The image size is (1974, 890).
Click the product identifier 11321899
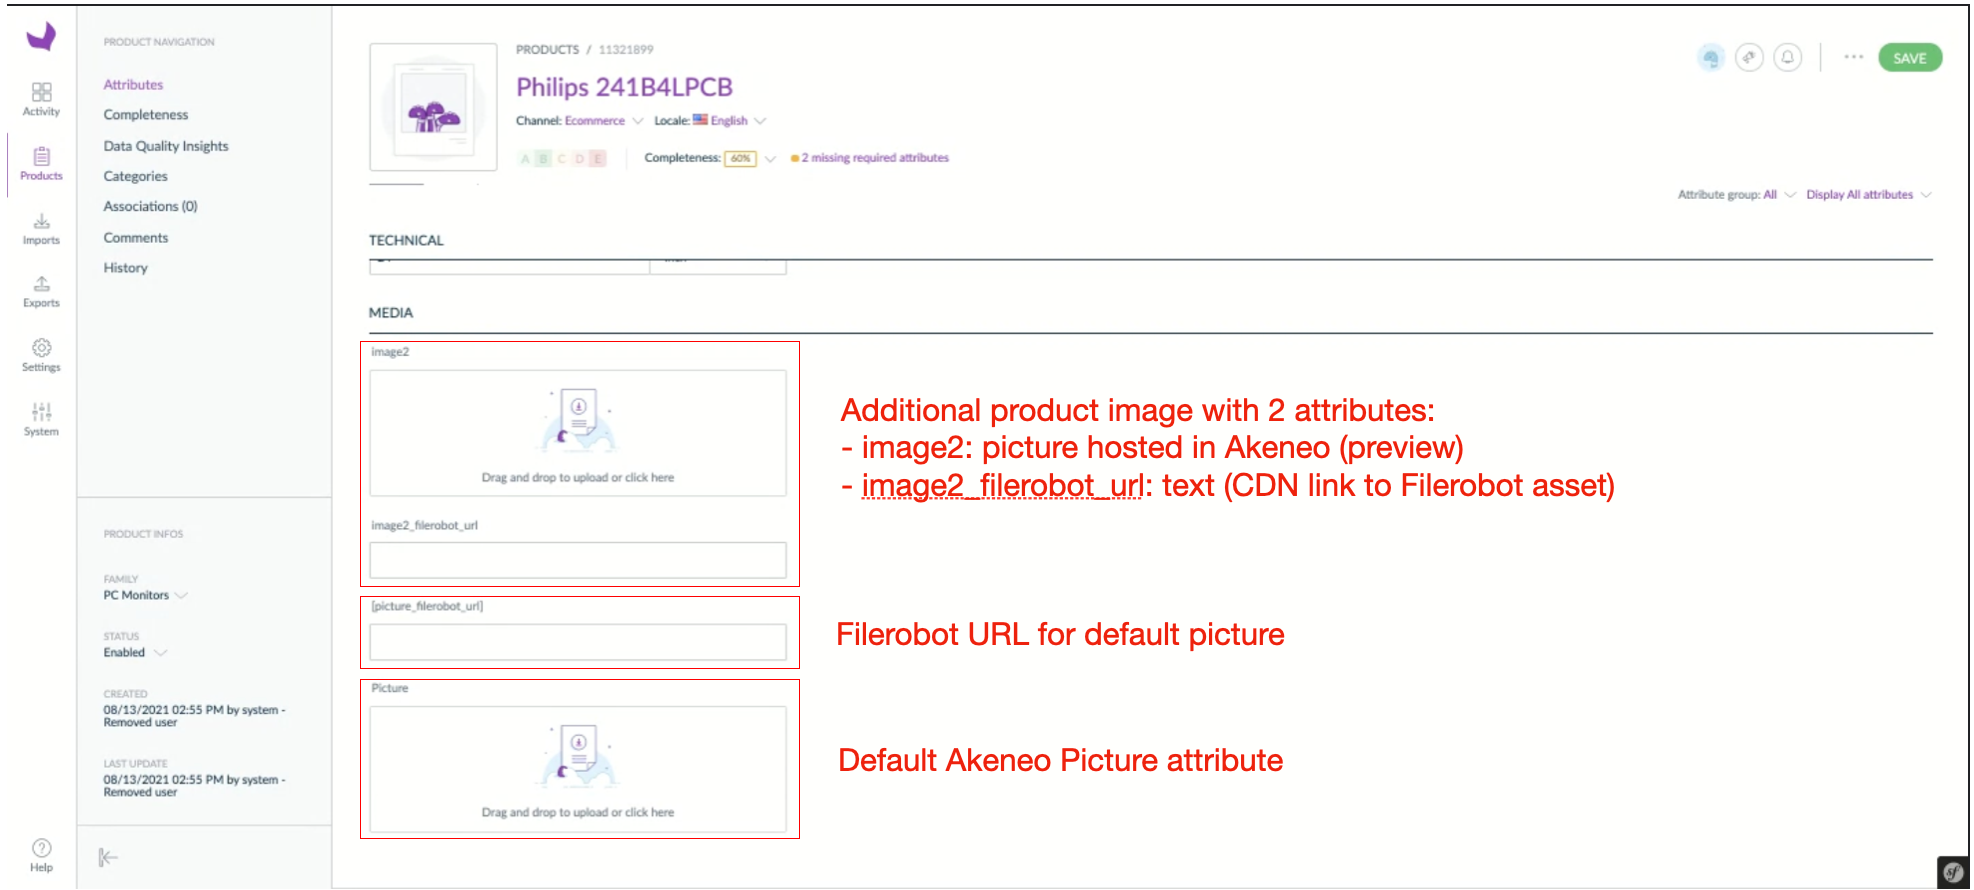[626, 49]
